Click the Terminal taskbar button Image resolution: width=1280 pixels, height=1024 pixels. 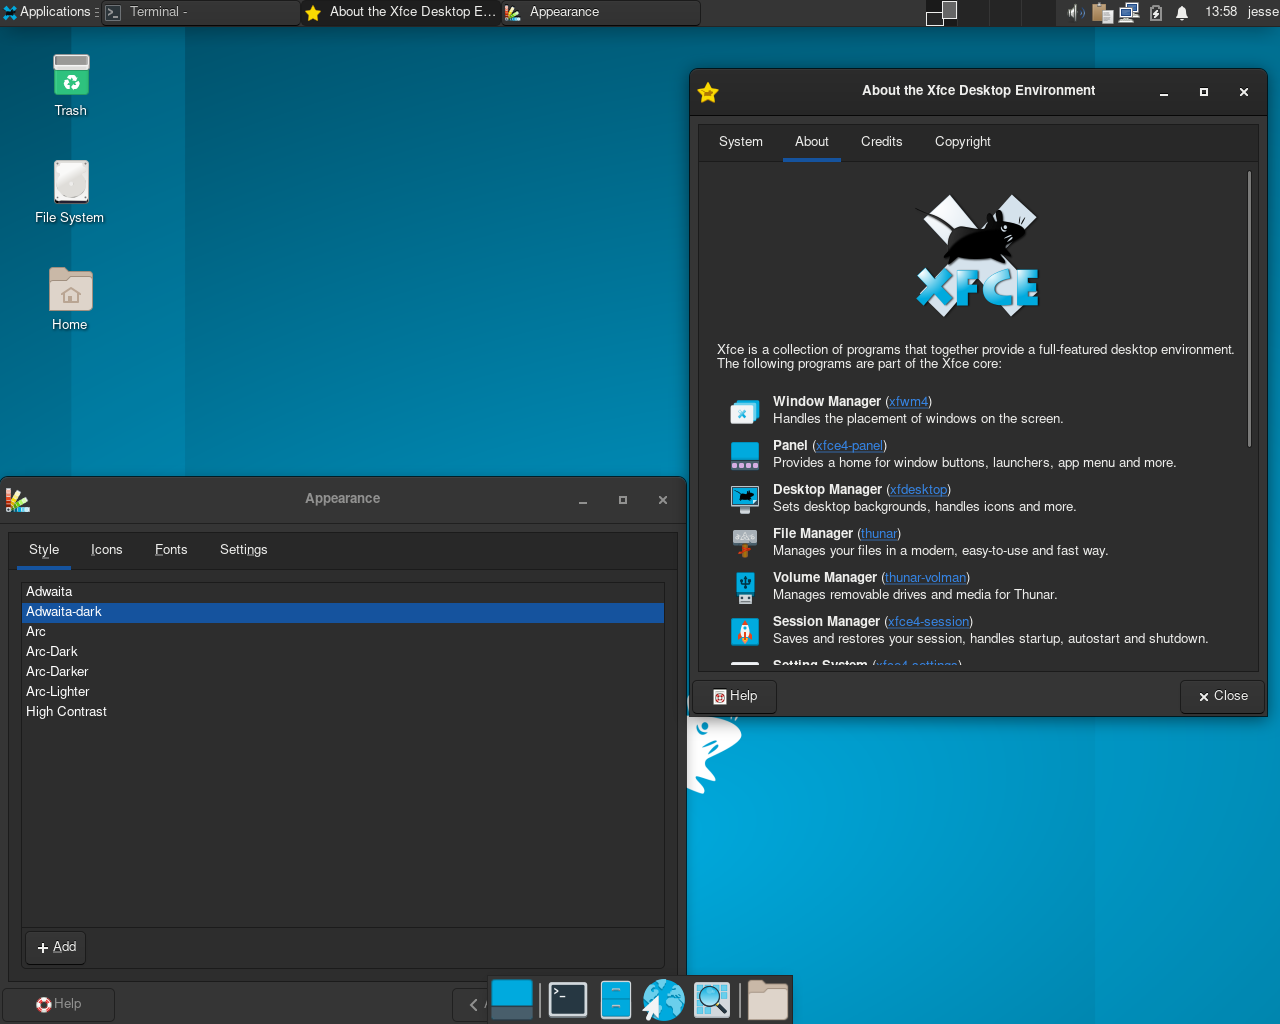(201, 12)
